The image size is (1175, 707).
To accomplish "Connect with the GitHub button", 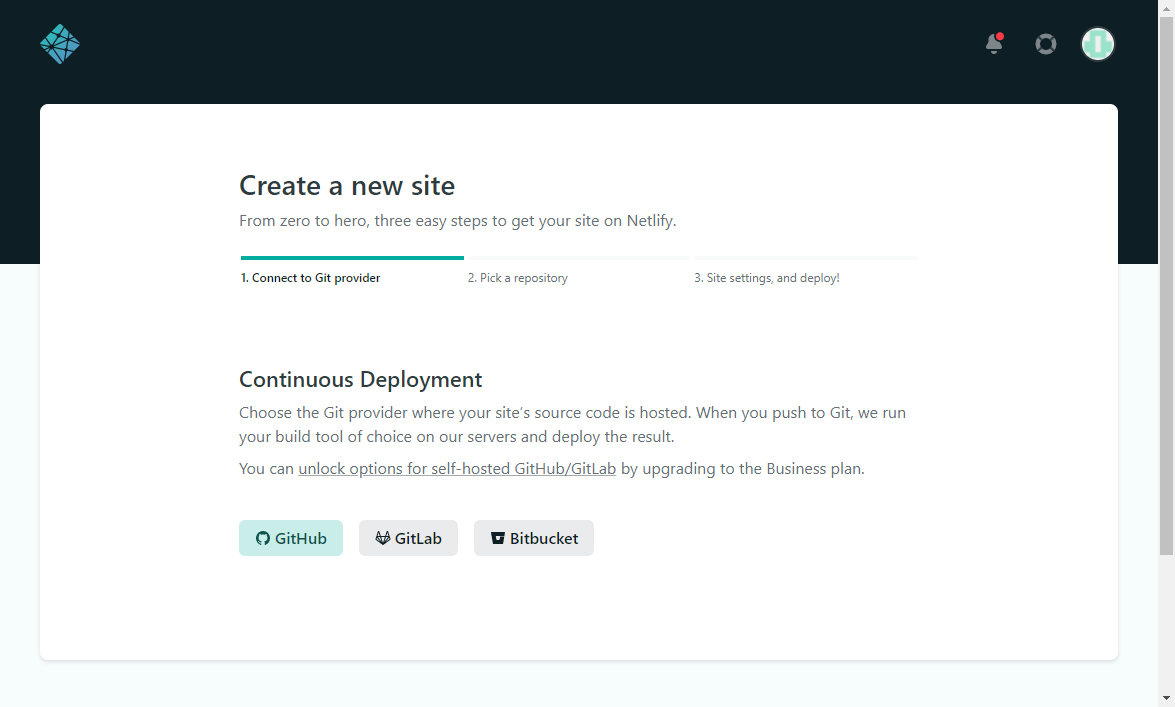I will (x=291, y=538).
